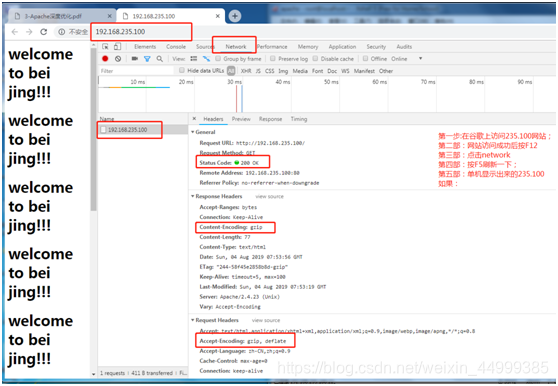Click the Name column header
The width and height of the screenshot is (558, 386).
(x=107, y=119)
